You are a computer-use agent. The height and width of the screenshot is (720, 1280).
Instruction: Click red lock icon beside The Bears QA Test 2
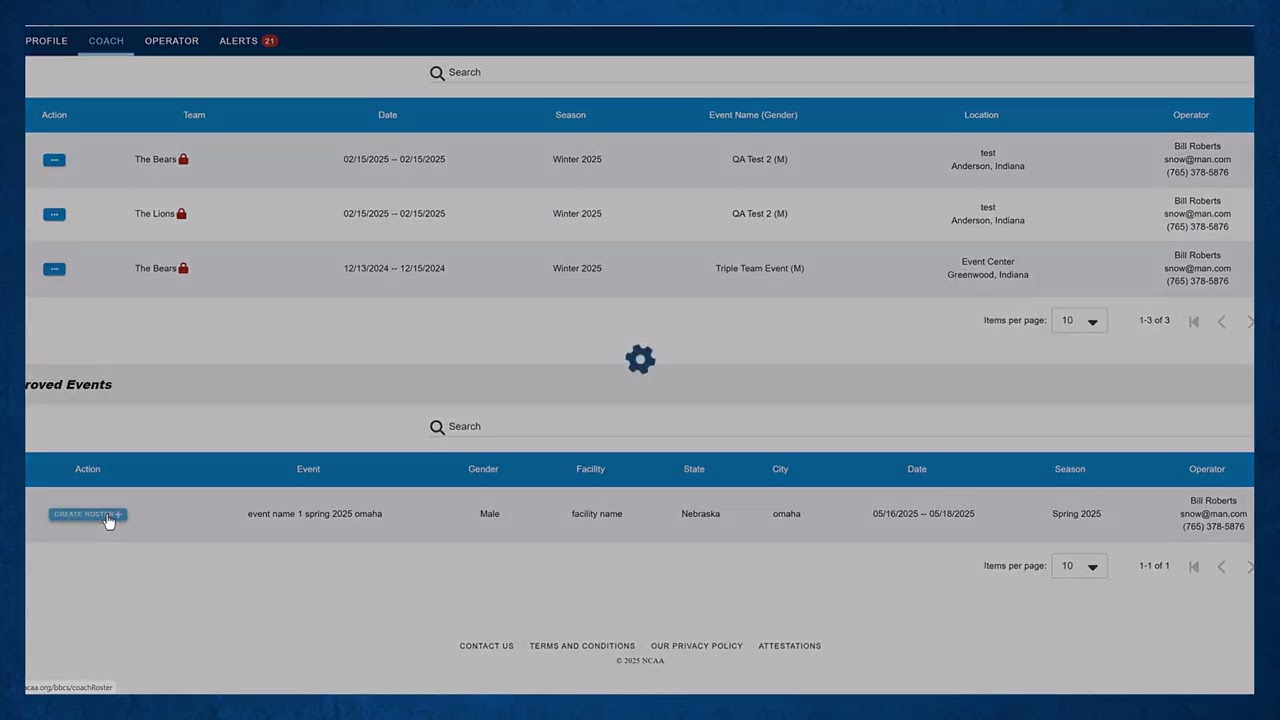pos(183,159)
